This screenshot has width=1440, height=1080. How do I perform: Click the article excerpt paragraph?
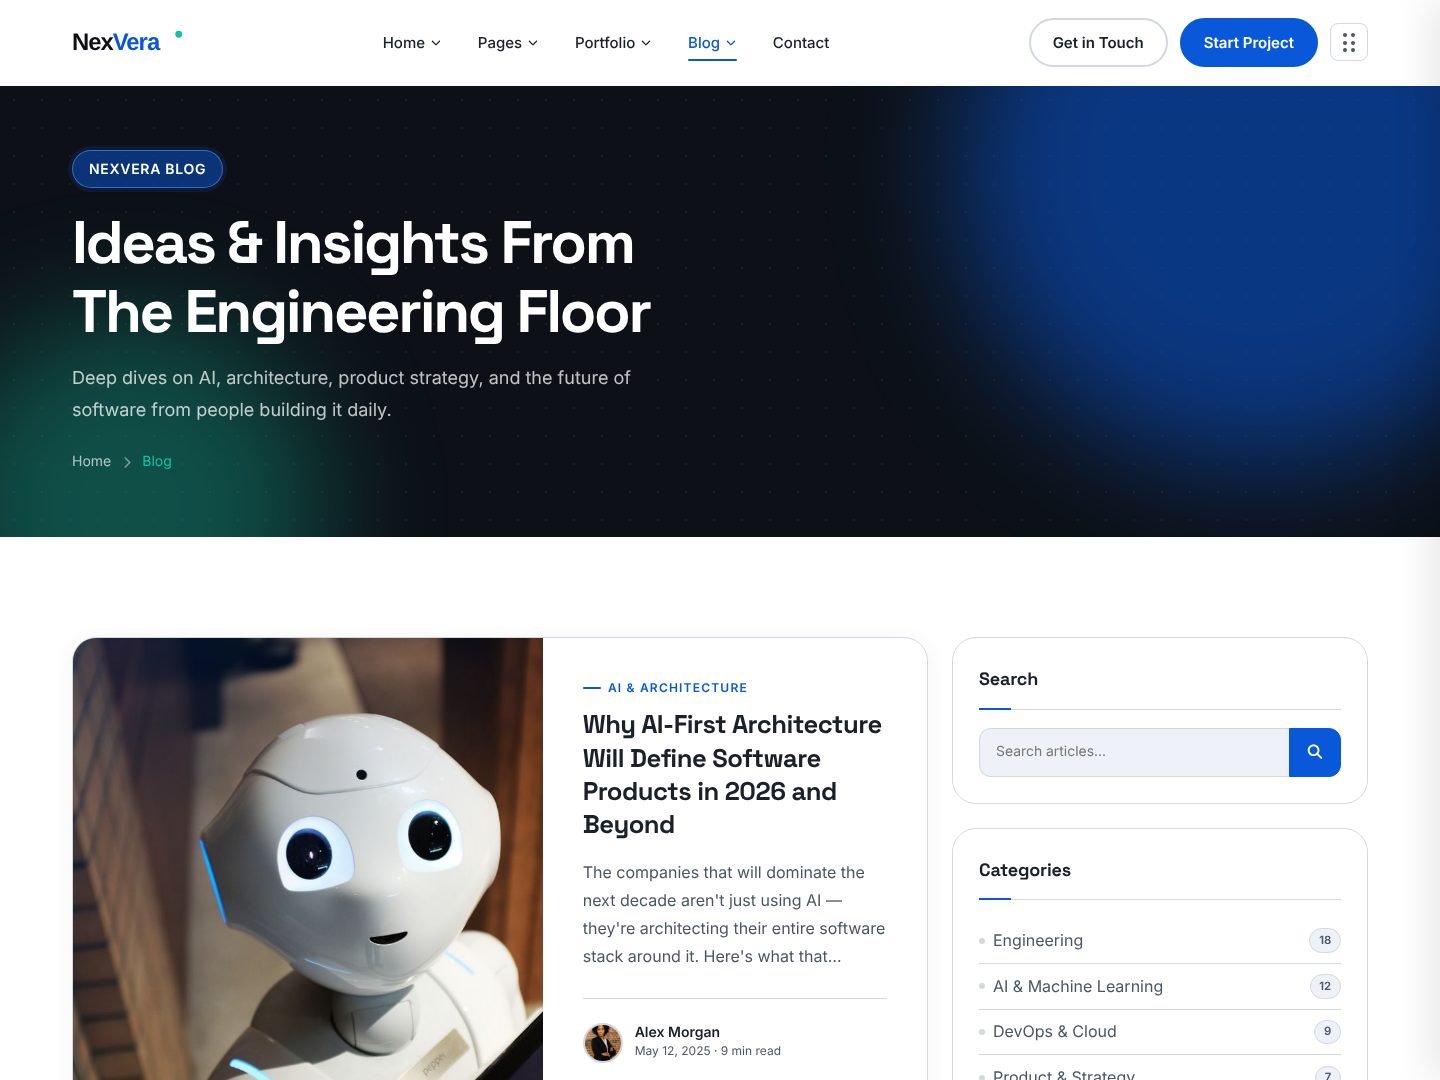734,914
